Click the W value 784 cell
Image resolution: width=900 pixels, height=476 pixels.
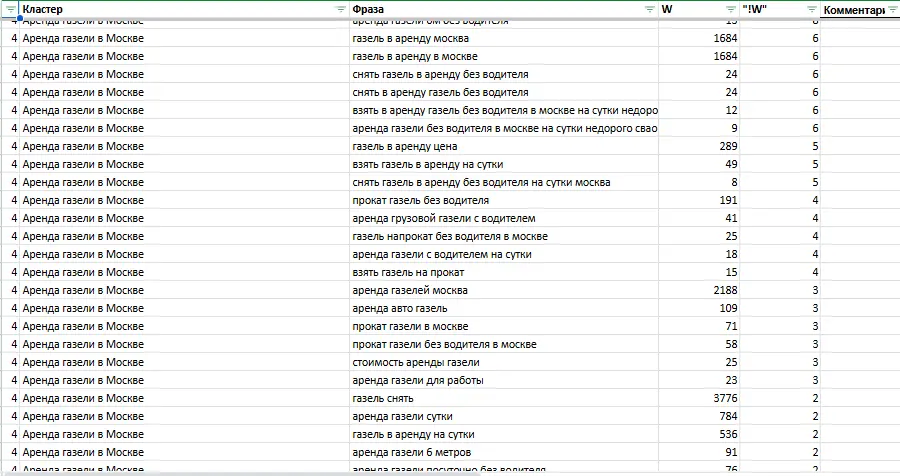tap(698, 416)
